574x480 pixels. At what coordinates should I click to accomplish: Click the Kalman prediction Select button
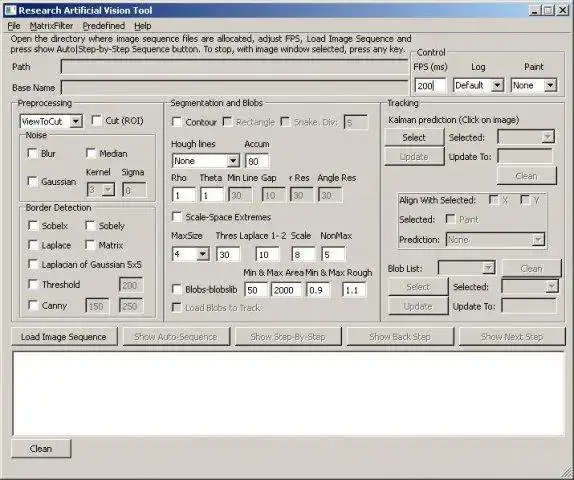pos(414,138)
